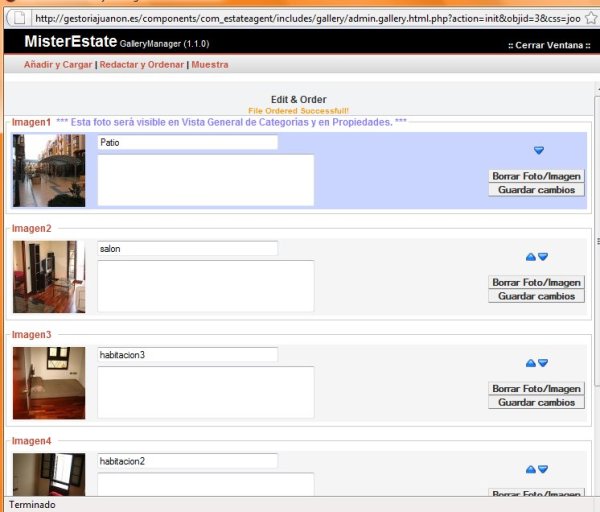The height and width of the screenshot is (512, 600).
Task: Click the page icon in address bar
Action: click(x=19, y=18)
